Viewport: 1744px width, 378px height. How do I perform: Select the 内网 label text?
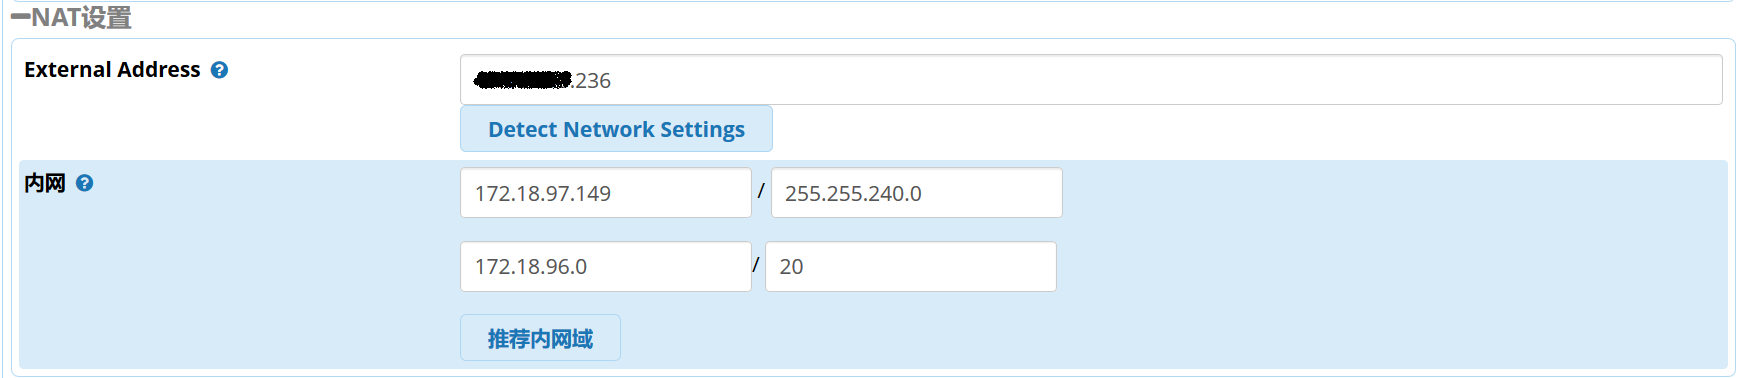[x=45, y=183]
